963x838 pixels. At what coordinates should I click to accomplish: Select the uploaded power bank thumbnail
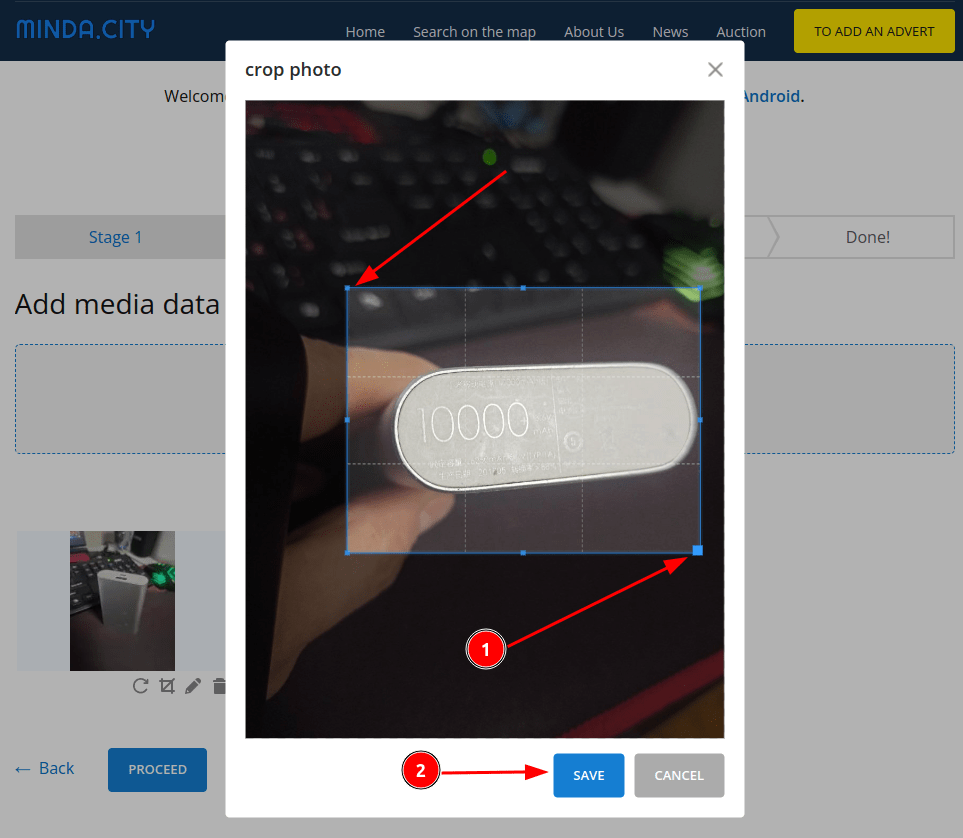[x=122, y=600]
